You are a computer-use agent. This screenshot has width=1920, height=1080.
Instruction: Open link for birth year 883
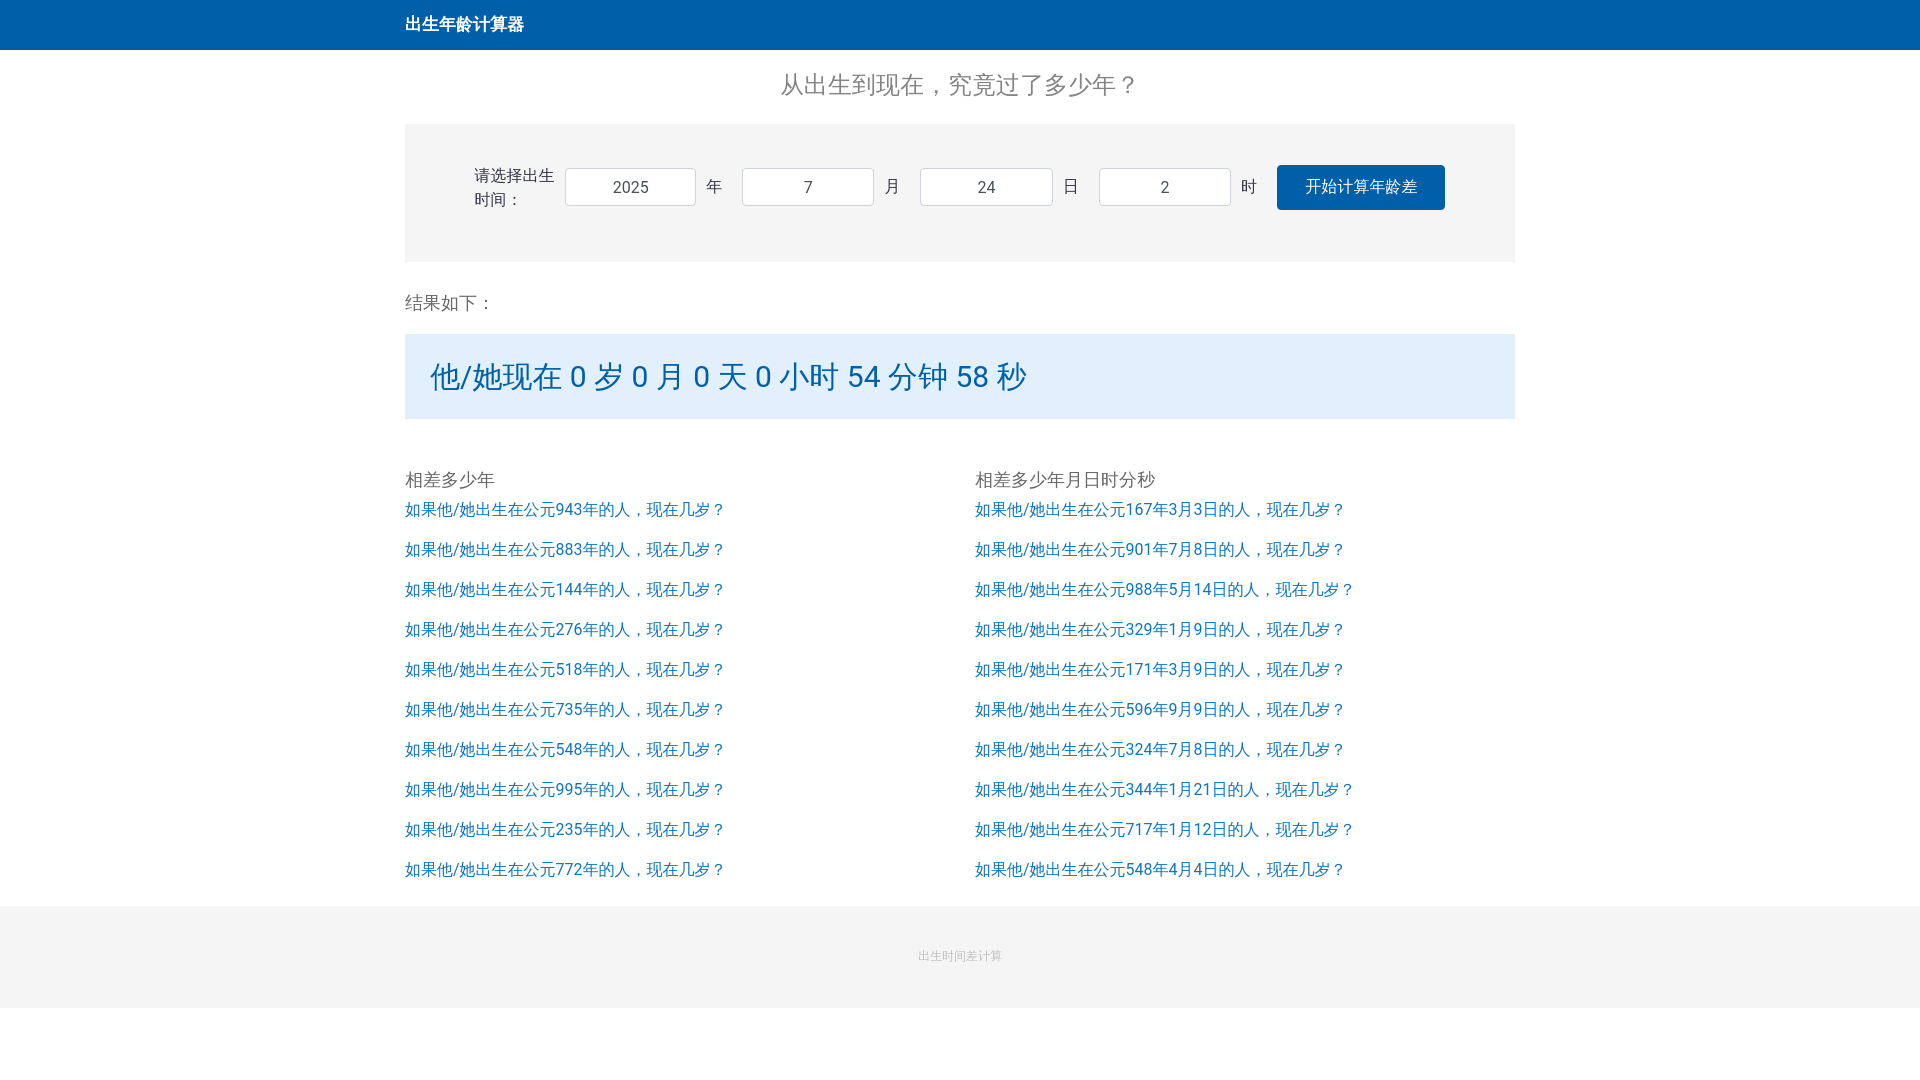coord(565,550)
